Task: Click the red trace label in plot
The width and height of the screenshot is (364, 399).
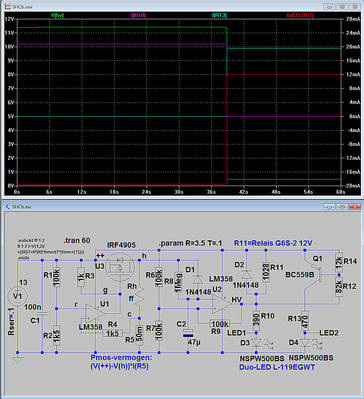Action: (x=301, y=15)
